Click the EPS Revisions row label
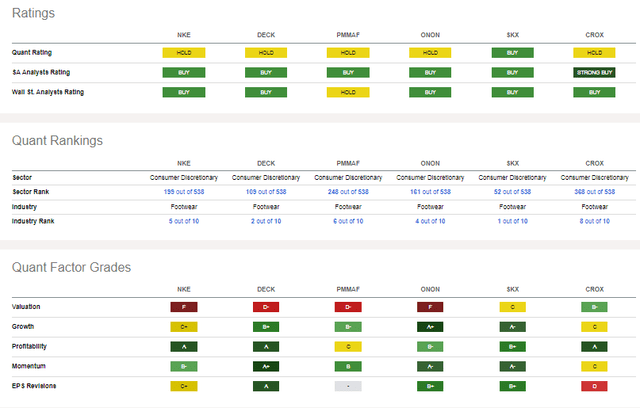The width and height of the screenshot is (640, 408). [x=34, y=386]
